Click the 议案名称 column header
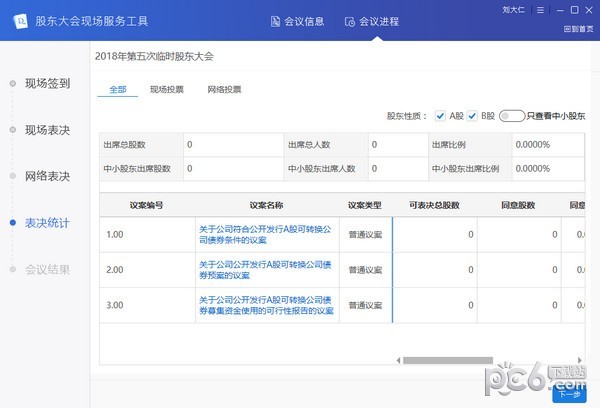Image resolution: width=600 pixels, height=408 pixels. (266, 205)
